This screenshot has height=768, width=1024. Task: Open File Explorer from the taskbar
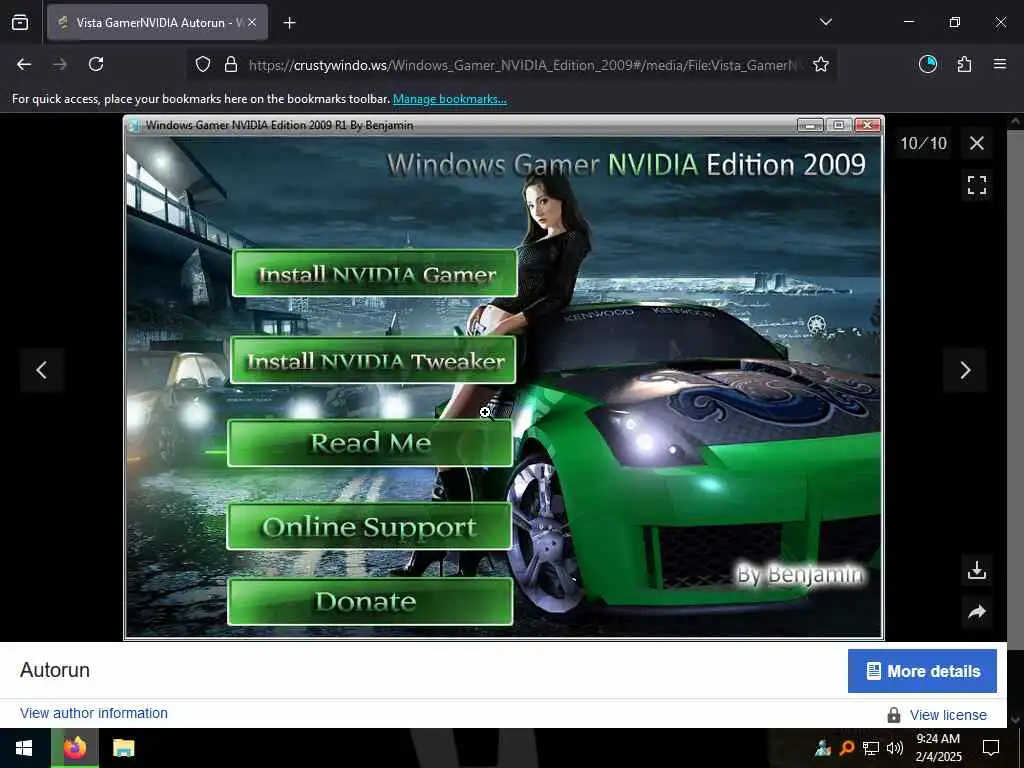123,748
